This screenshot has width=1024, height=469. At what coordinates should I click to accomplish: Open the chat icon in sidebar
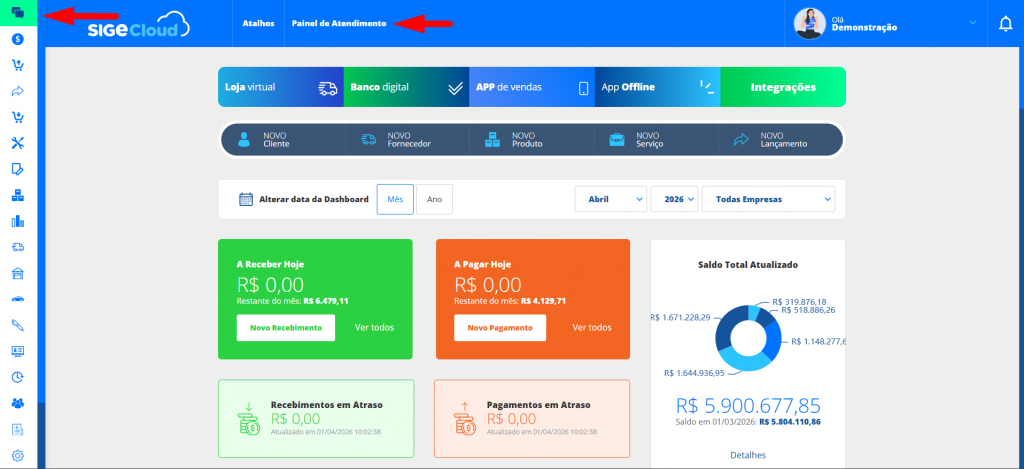17,13
